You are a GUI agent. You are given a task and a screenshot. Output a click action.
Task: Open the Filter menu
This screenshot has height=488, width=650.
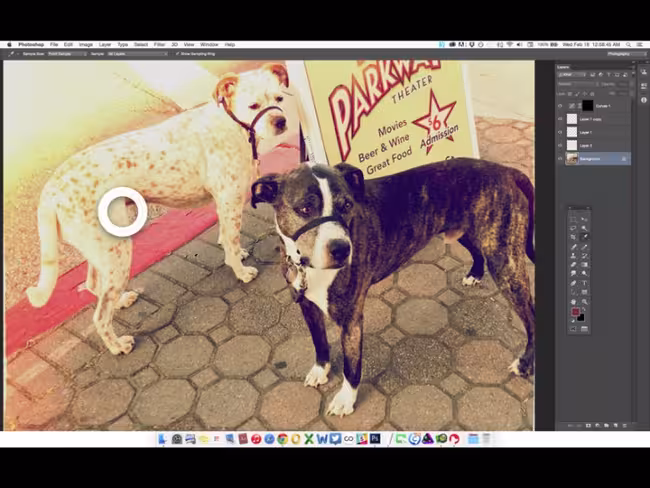point(159,44)
